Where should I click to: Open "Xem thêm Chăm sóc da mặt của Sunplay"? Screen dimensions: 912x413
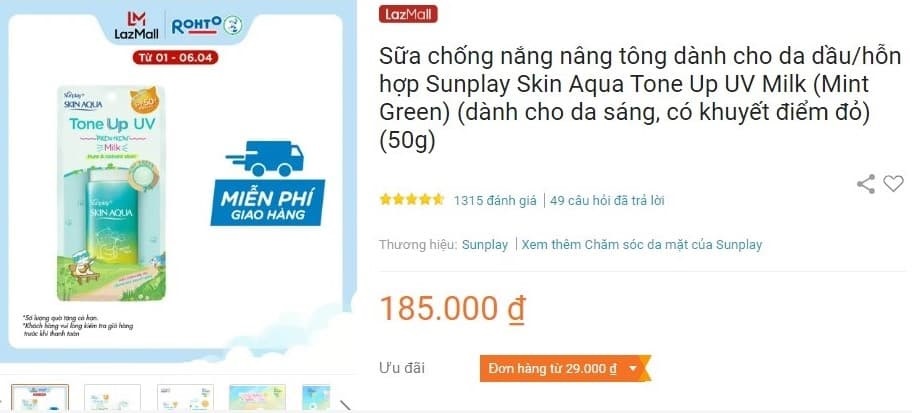click(642, 245)
